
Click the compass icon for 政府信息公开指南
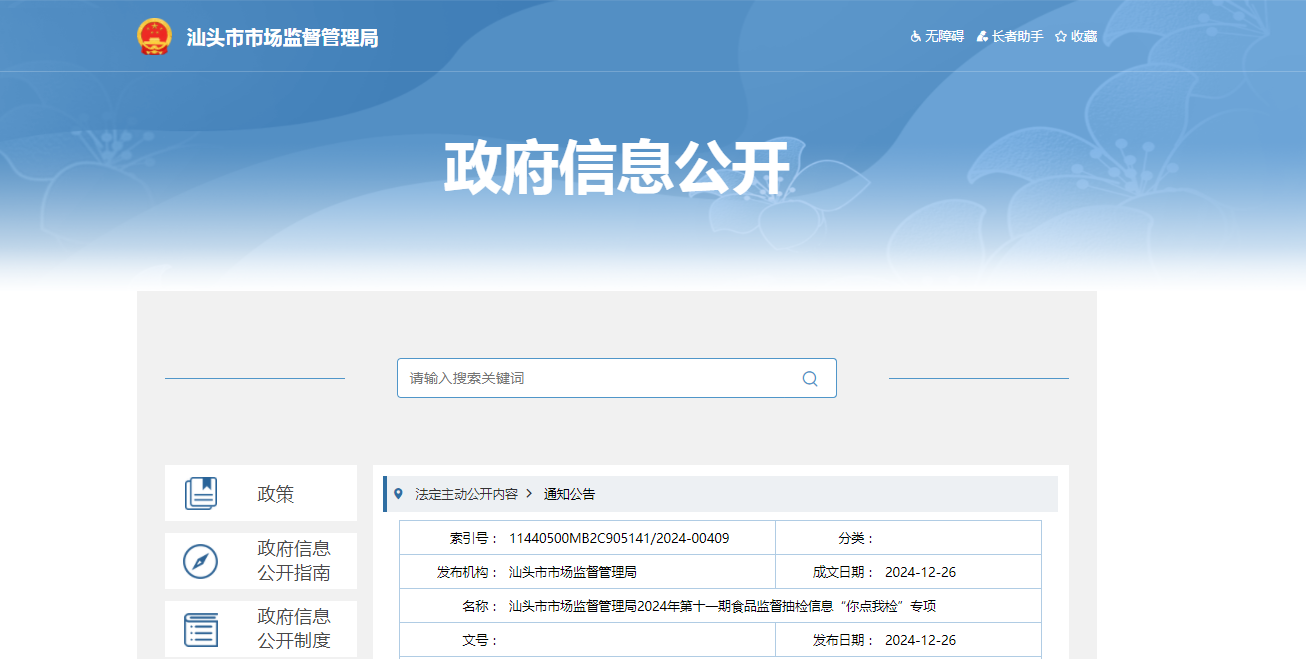pyautogui.click(x=201, y=561)
